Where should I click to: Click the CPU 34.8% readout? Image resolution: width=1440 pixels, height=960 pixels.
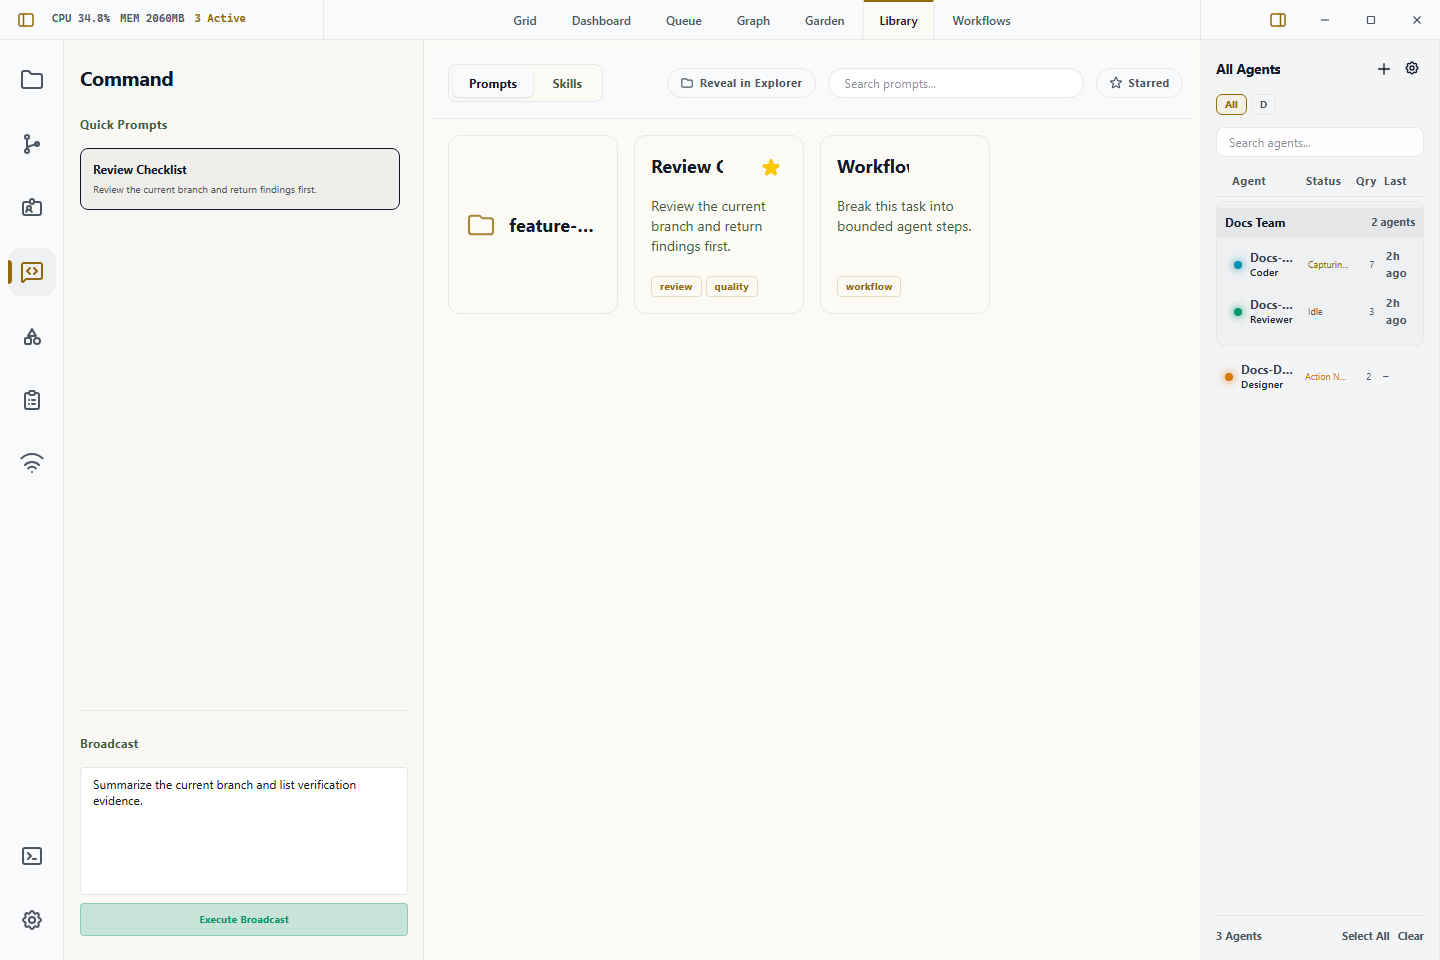tap(81, 18)
